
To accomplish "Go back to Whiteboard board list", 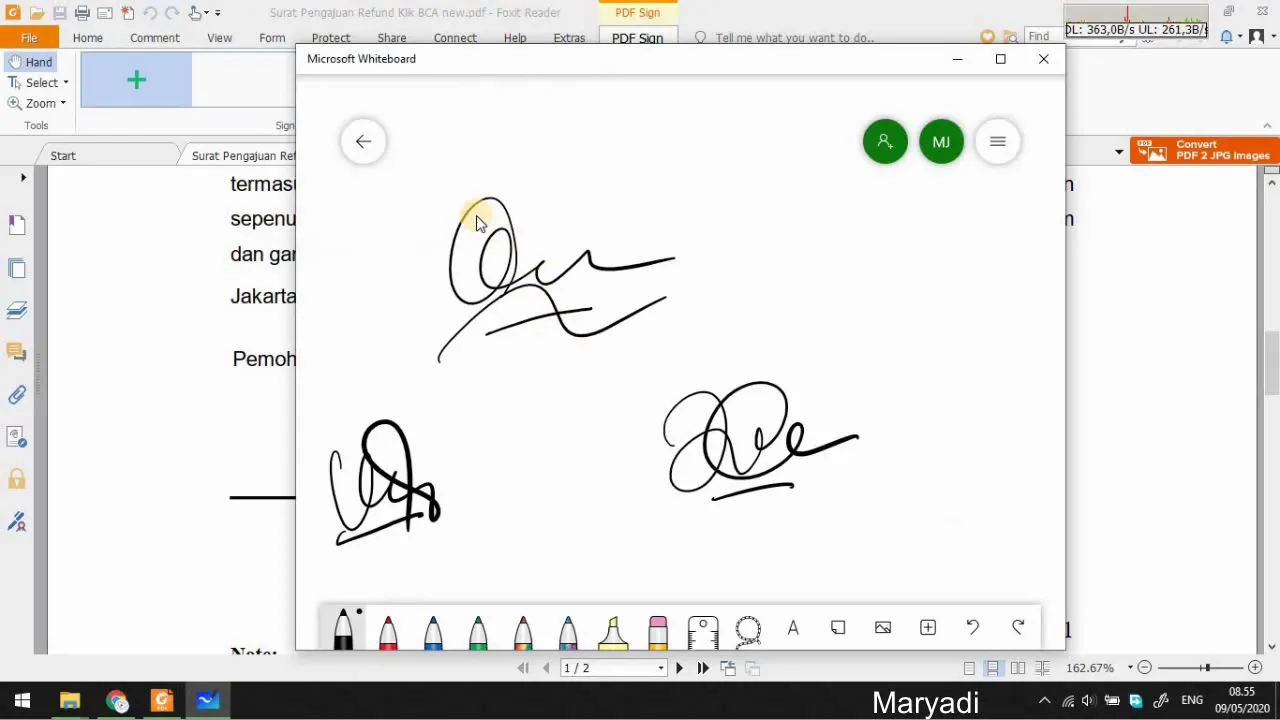I will (x=363, y=141).
